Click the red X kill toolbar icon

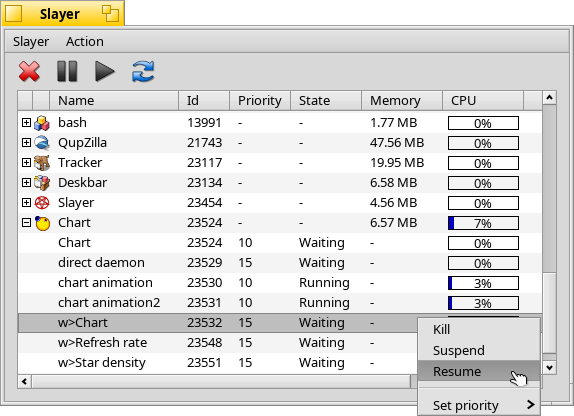tap(29, 71)
